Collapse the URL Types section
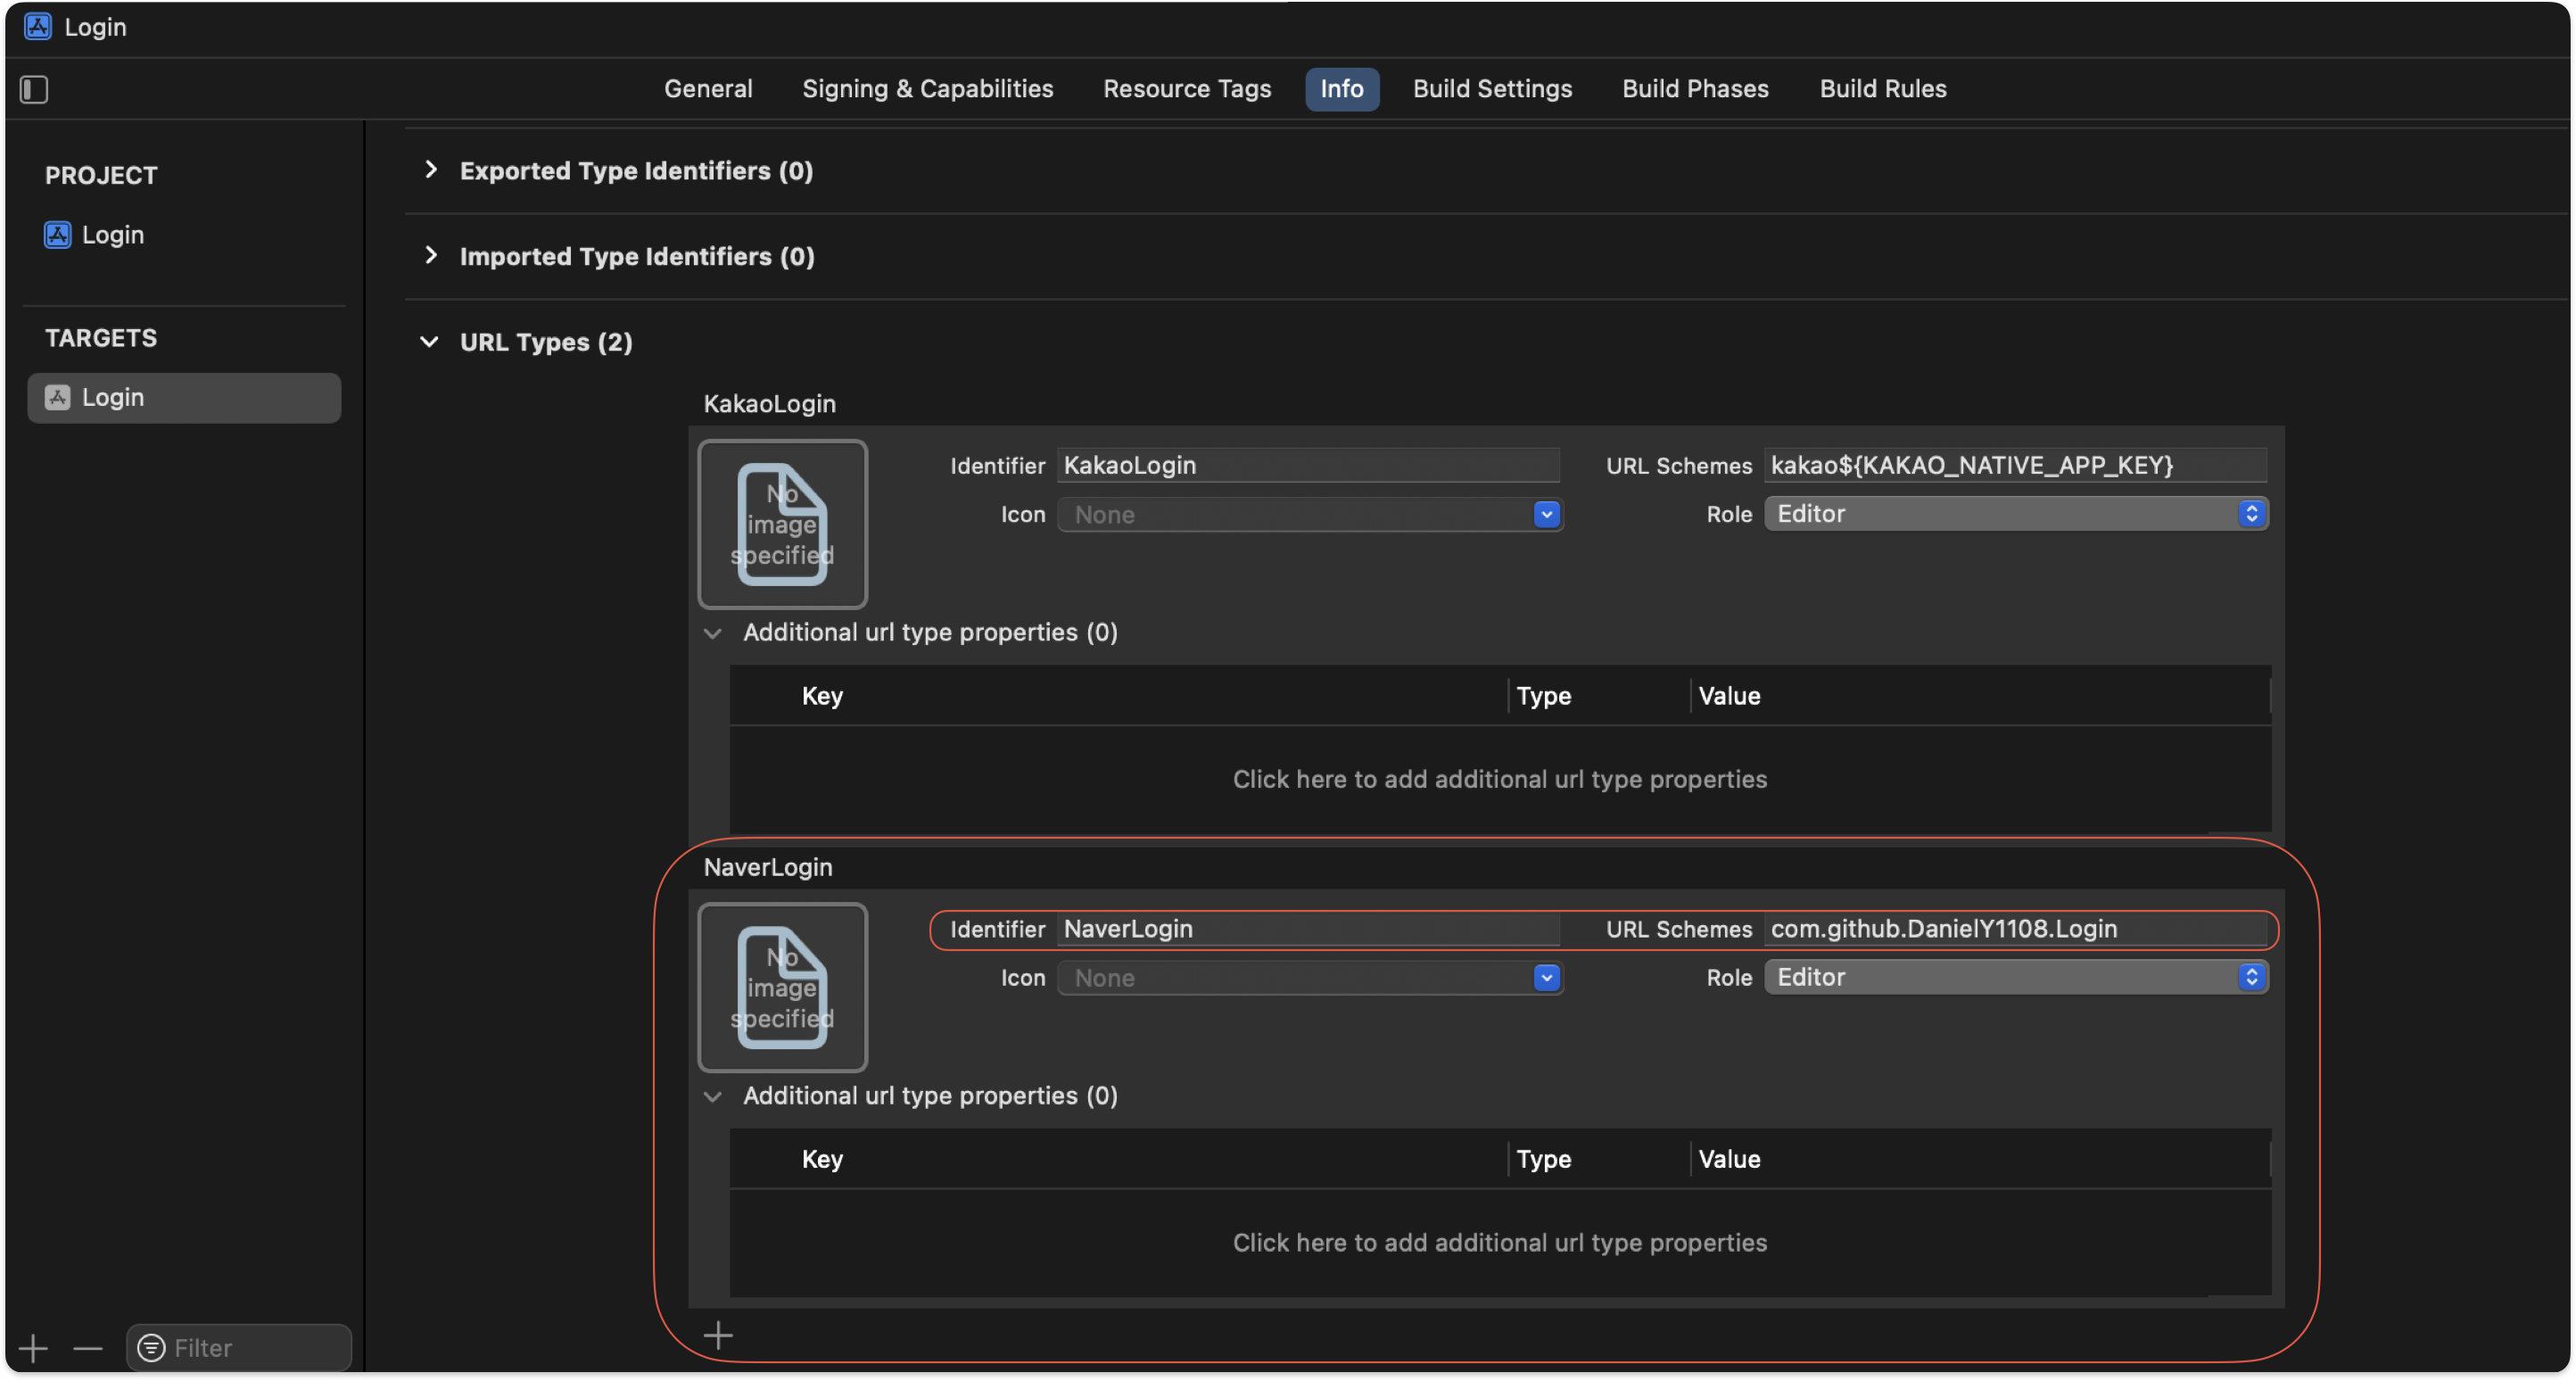Screen dimensions: 2576x1381 click(429, 342)
